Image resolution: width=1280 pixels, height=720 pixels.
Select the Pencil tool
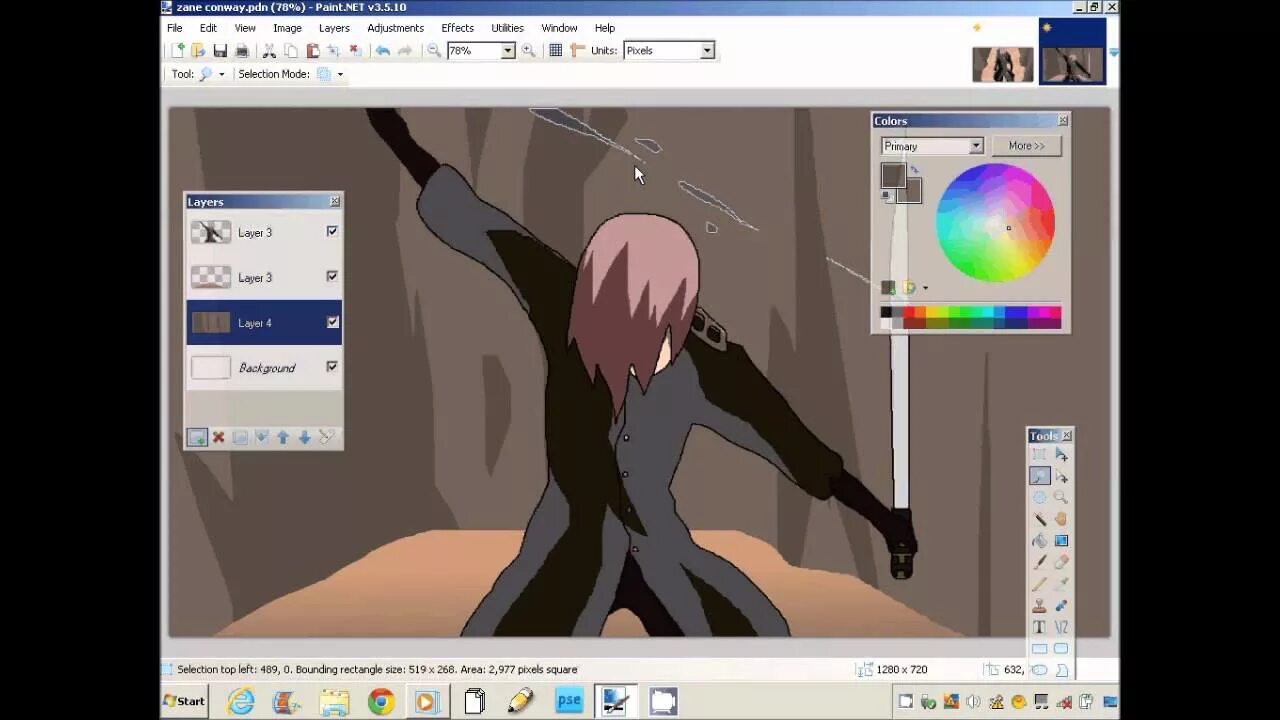(x=1039, y=584)
